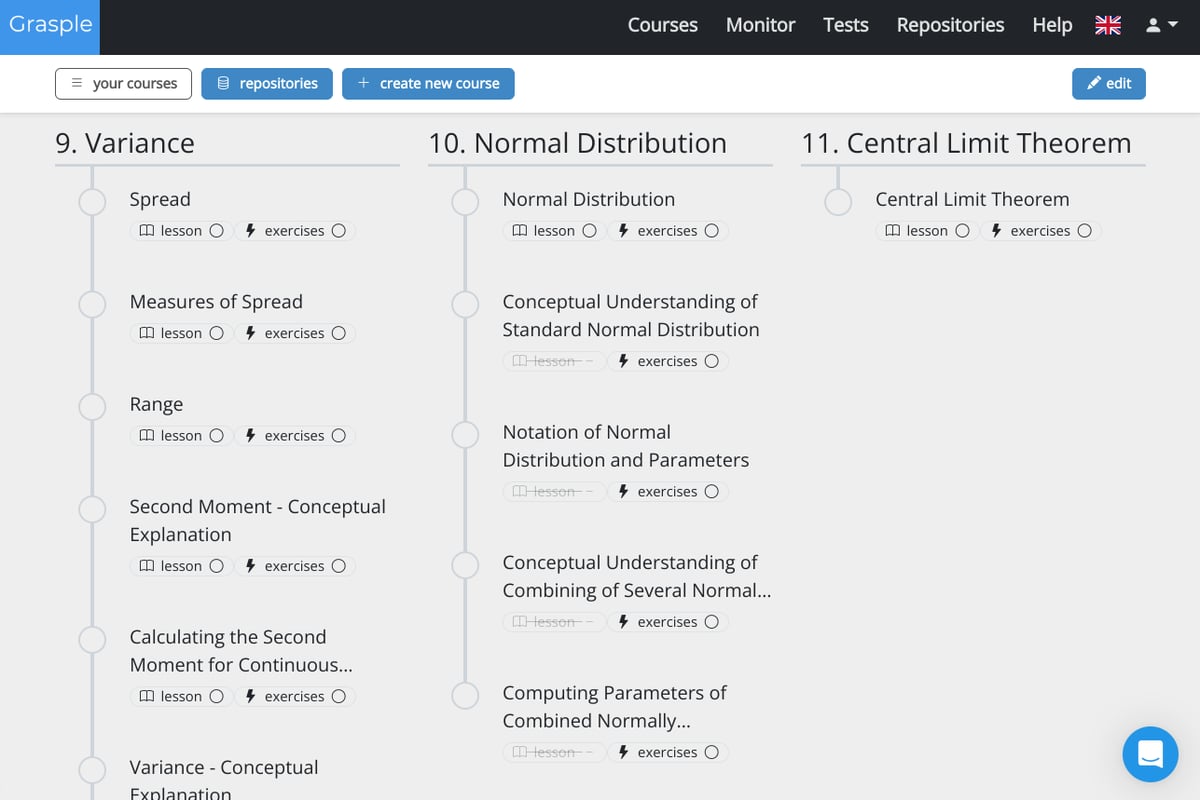Click lightning icon for Notation of Normal exercises
1200x800 pixels.
(x=624, y=492)
